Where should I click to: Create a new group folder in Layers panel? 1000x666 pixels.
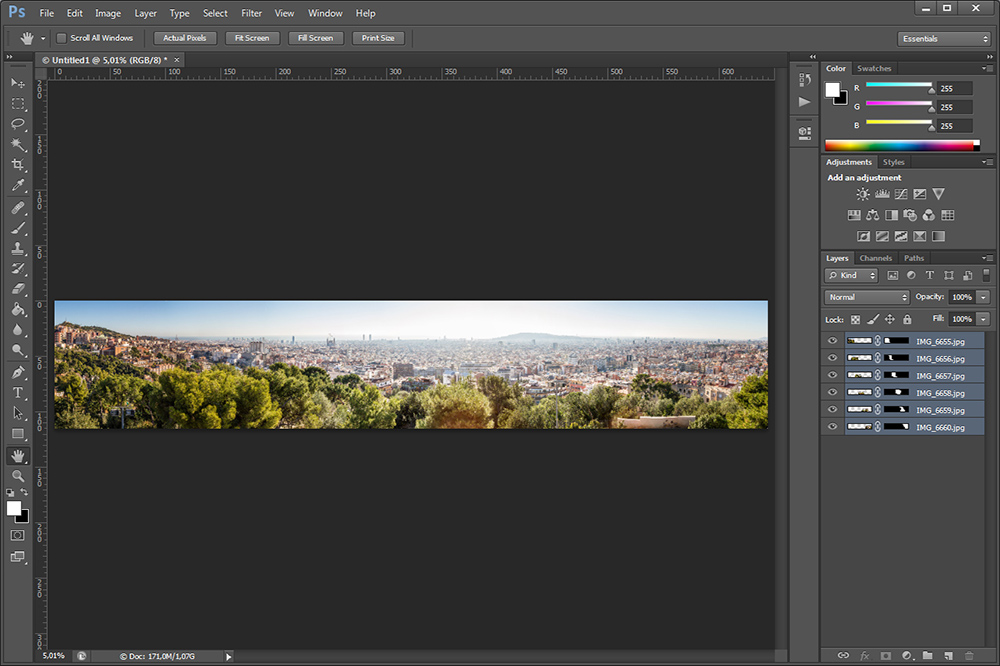tap(927, 655)
